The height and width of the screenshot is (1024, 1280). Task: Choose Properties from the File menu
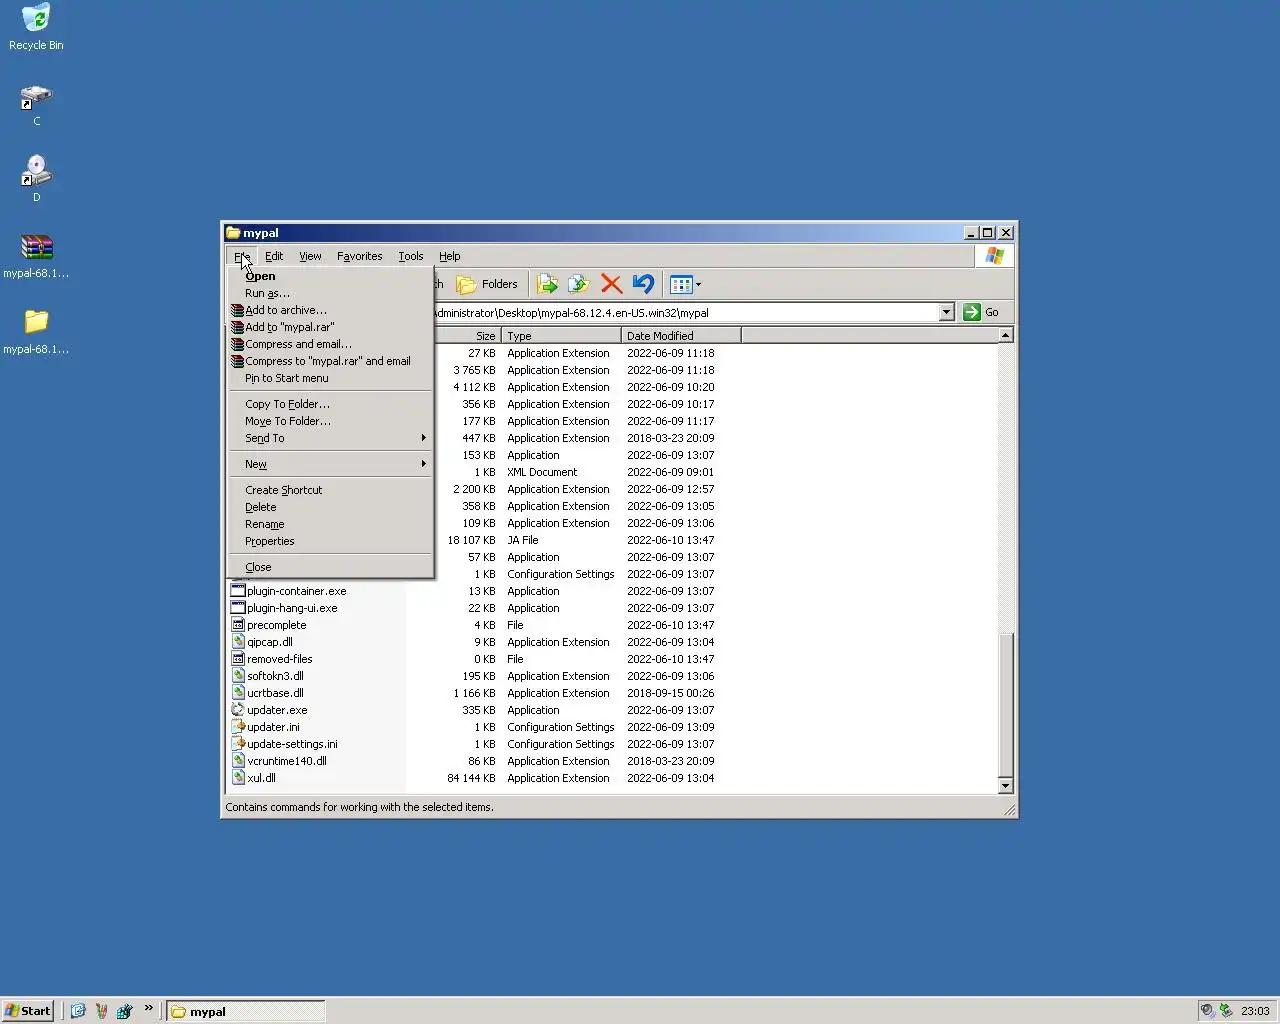(x=330, y=541)
